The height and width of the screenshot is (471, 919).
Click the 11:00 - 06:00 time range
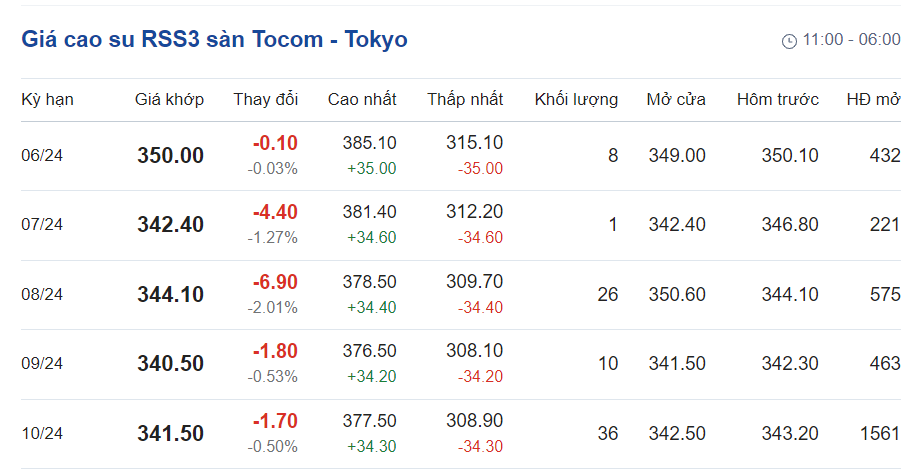(x=851, y=40)
